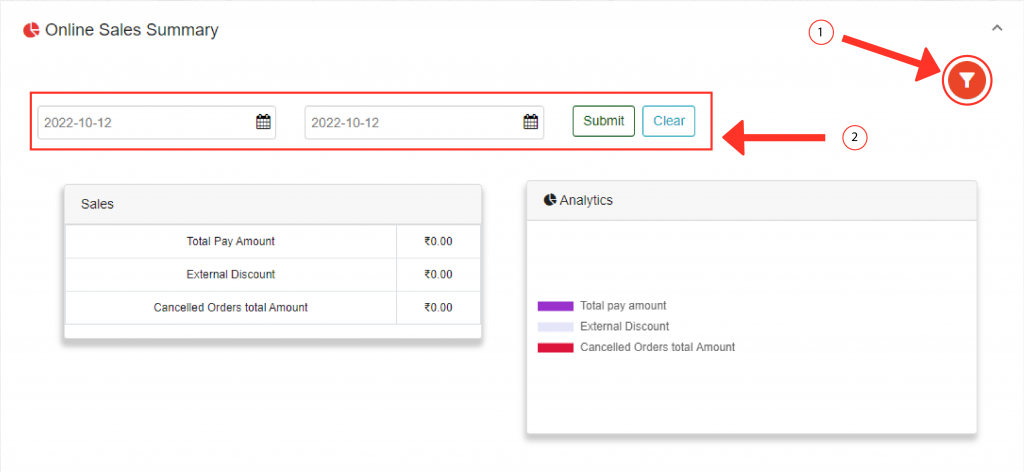Open calendar picker on the second date field

pos(531,122)
